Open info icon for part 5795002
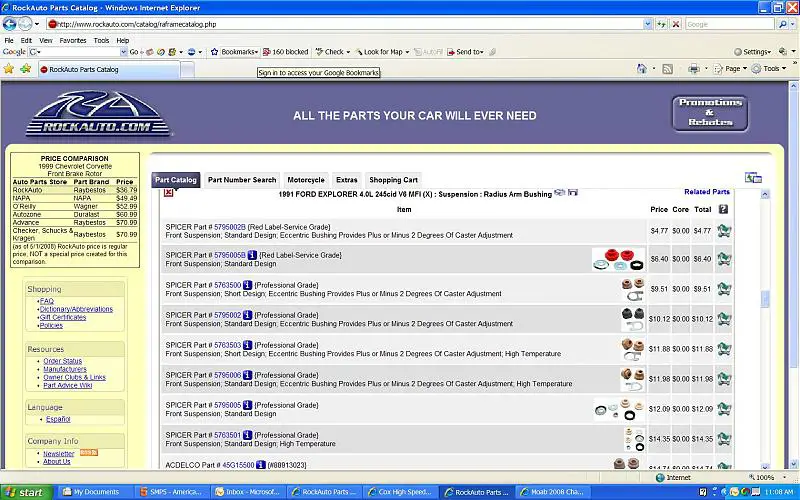This screenshot has width=800, height=500. tap(247, 315)
